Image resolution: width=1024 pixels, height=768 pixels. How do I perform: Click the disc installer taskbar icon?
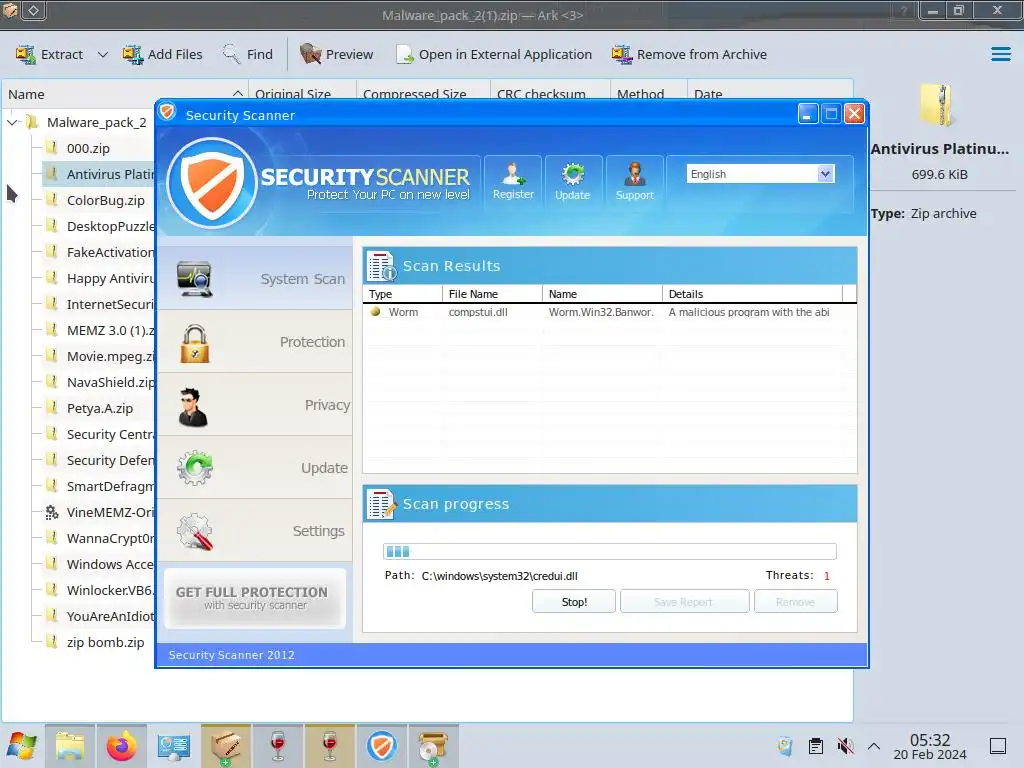click(x=434, y=746)
